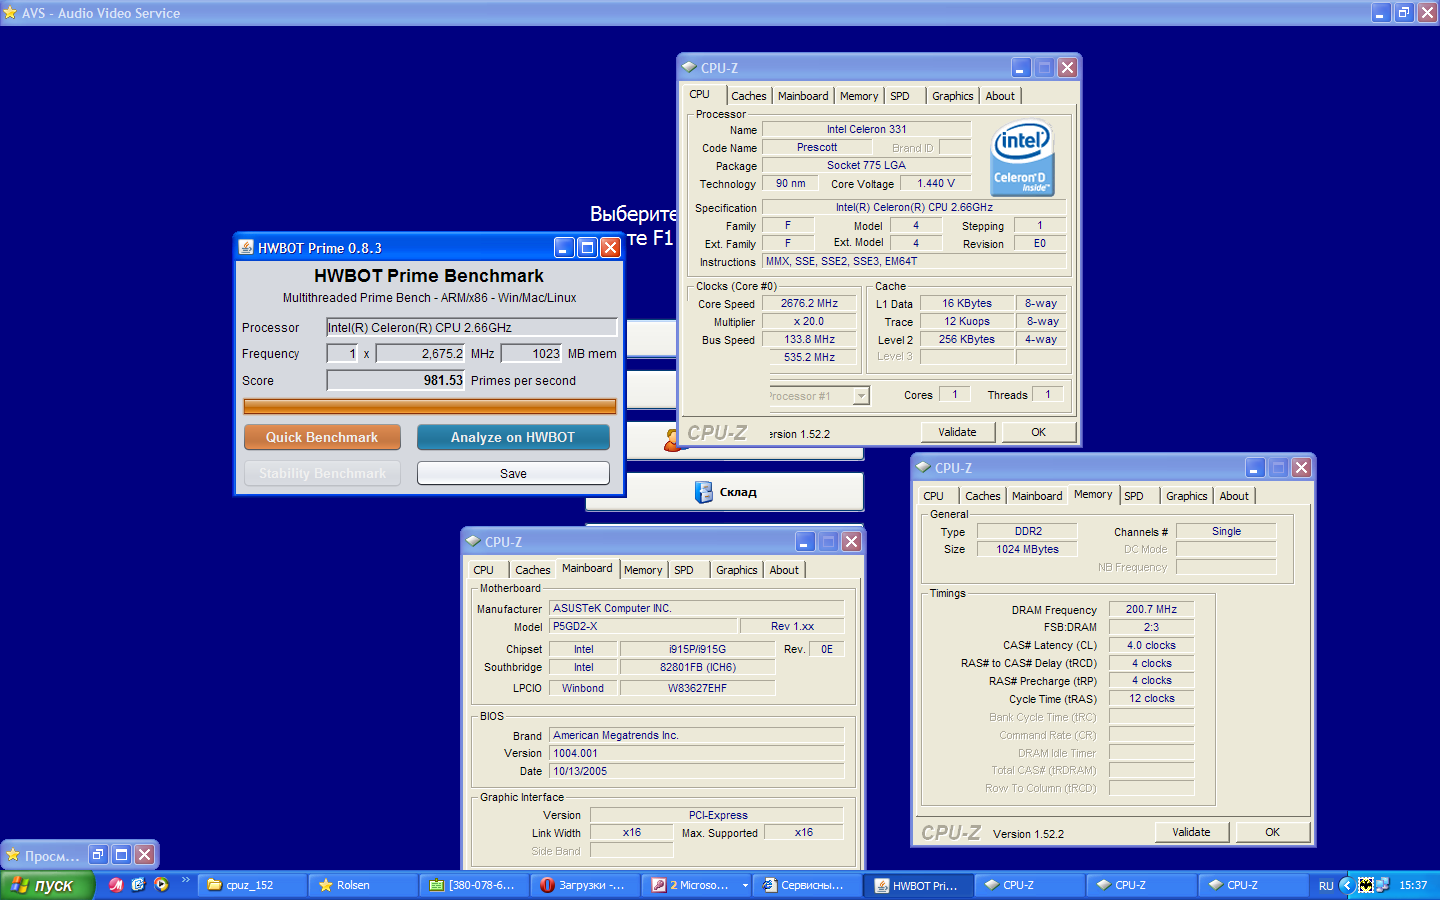Screen dimensions: 1440x900
Task: Click the Memory CPU-Z window title icon
Action: coord(923,468)
